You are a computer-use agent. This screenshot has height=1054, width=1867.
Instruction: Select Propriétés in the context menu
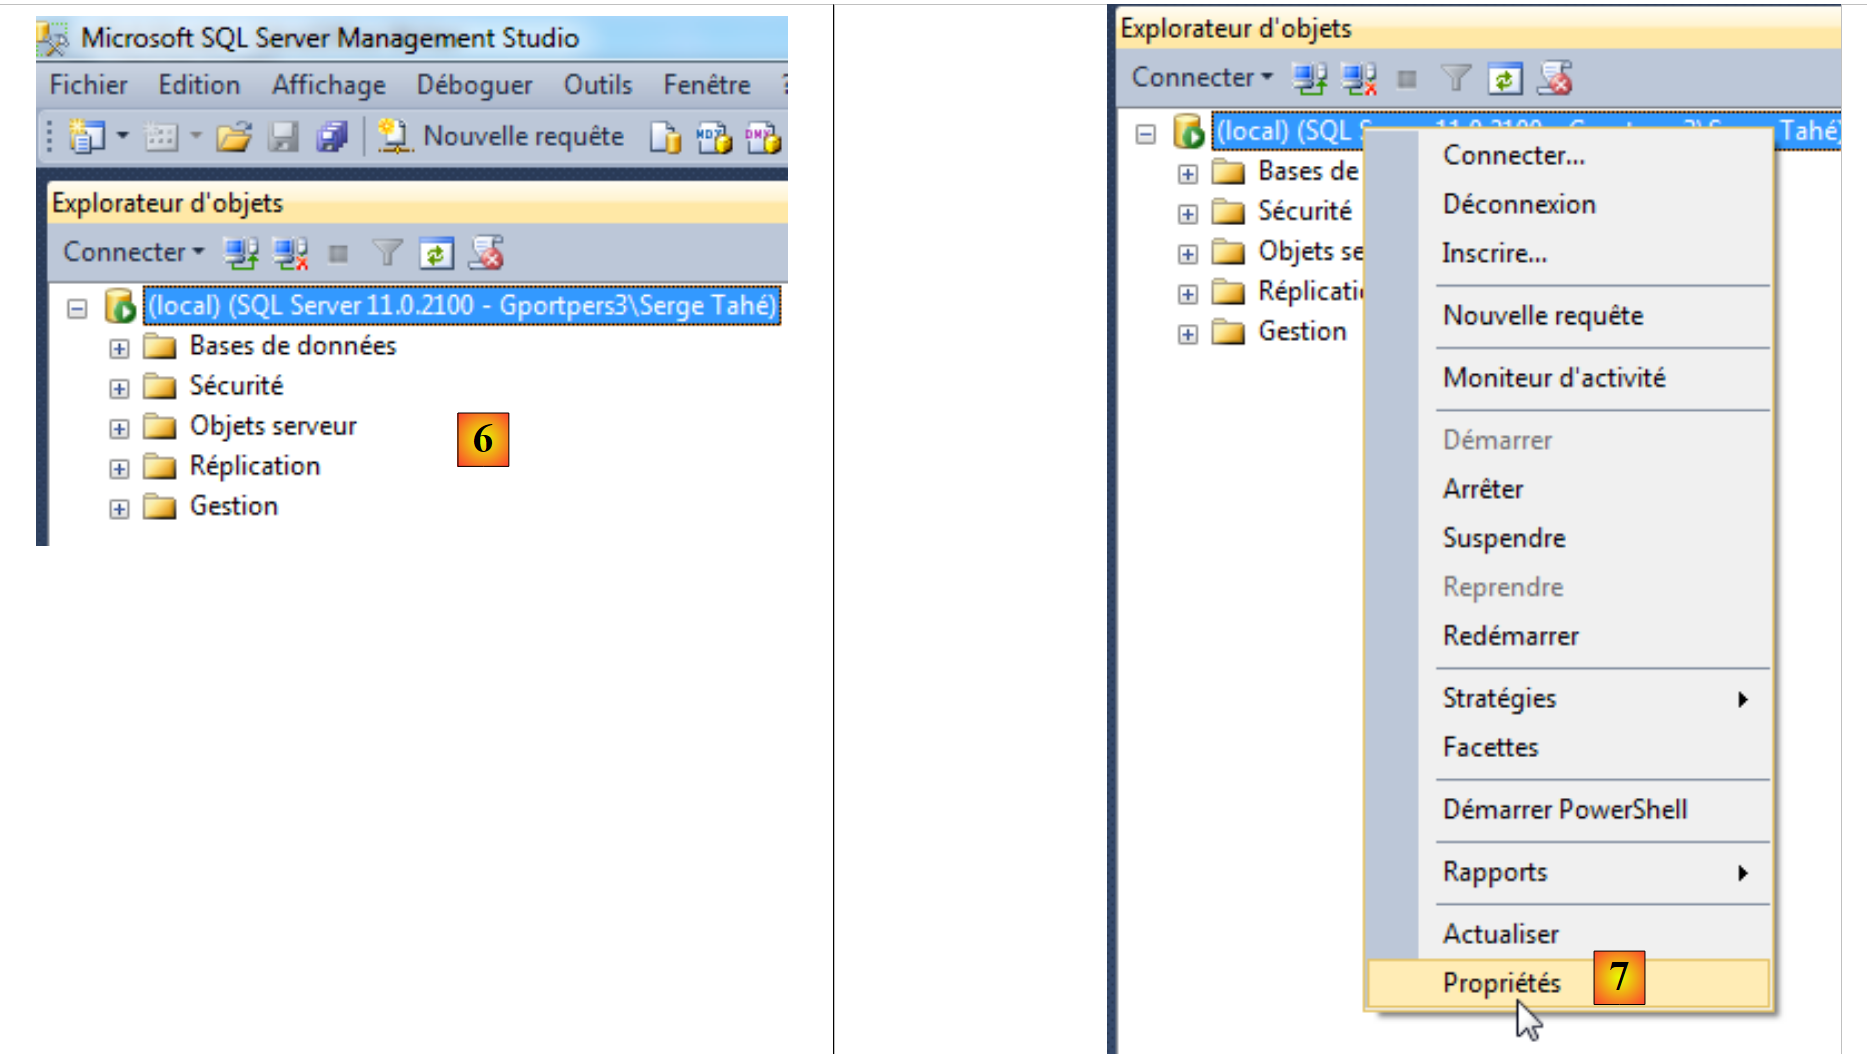click(x=1501, y=983)
